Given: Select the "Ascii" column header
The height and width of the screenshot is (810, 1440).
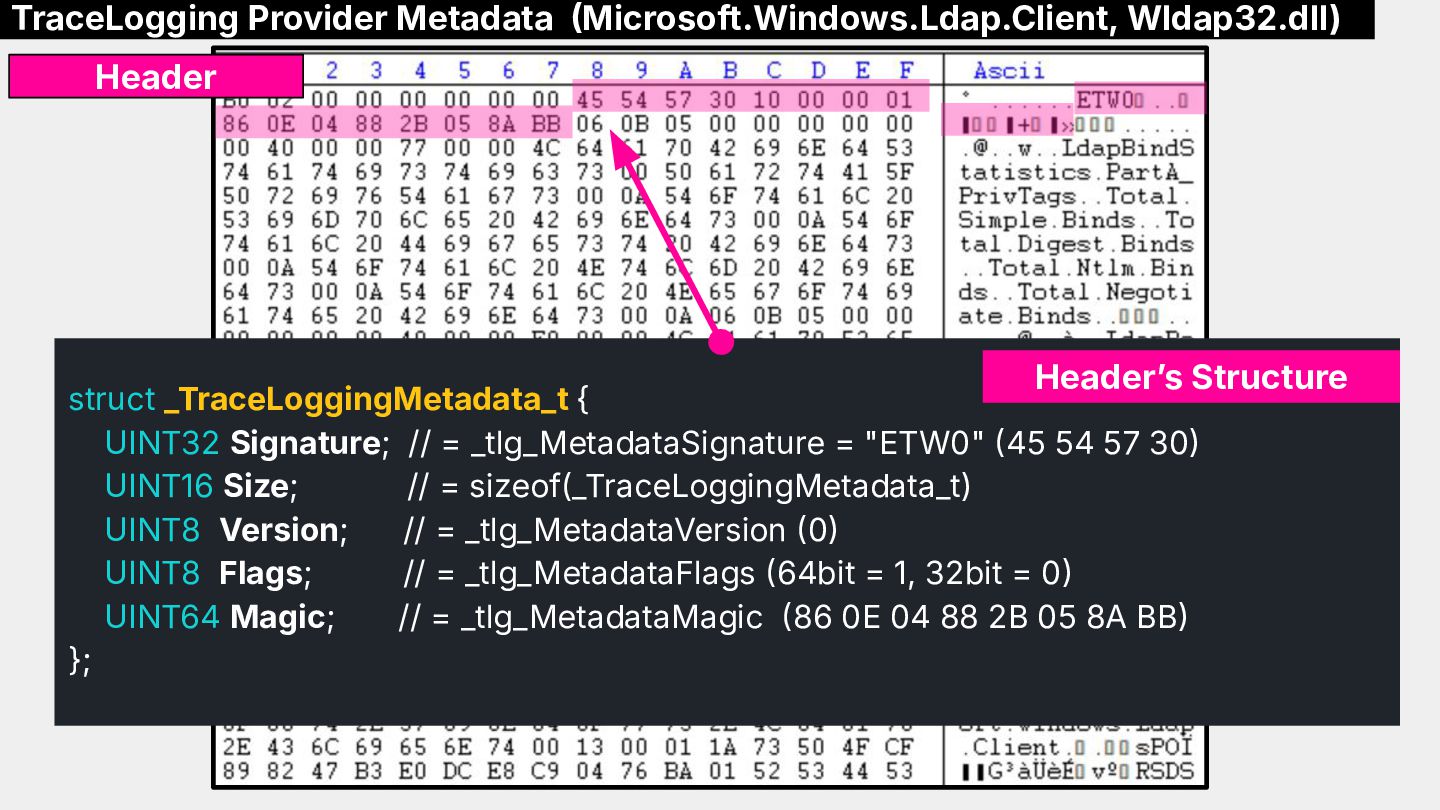Looking at the screenshot, I should [x=1008, y=70].
